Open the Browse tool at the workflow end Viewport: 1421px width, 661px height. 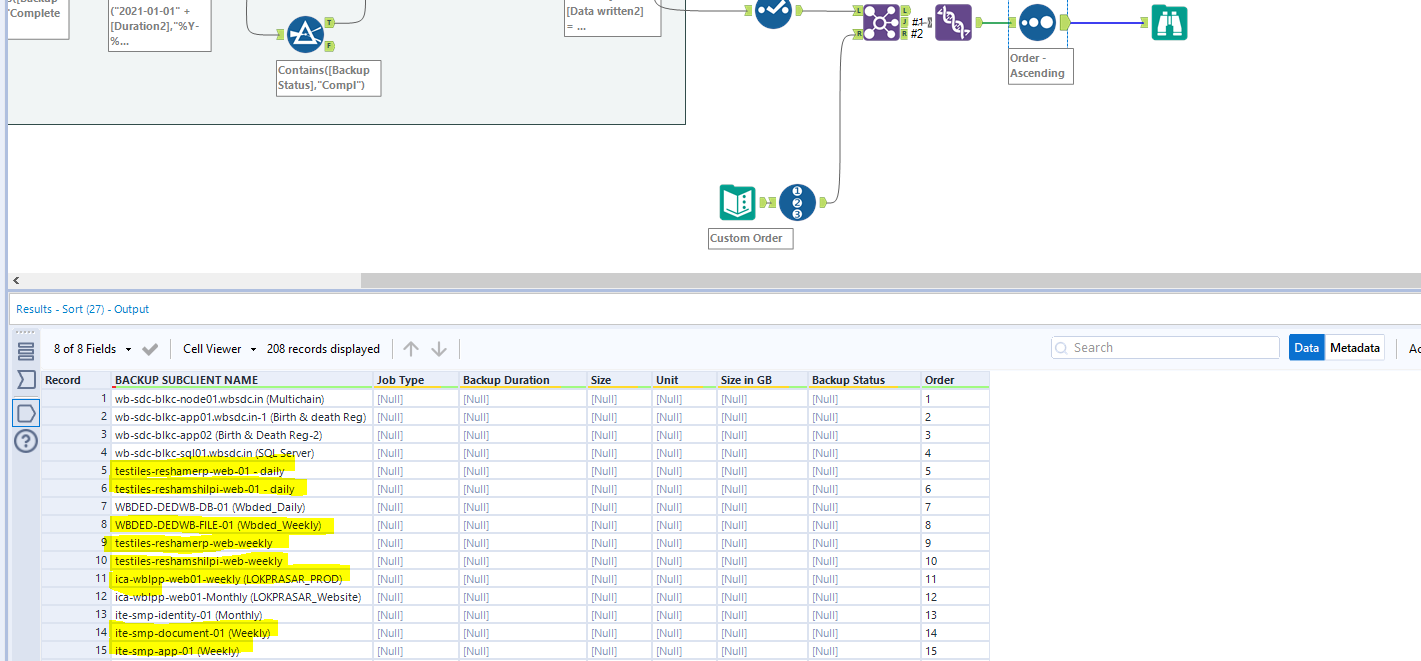tap(1169, 22)
